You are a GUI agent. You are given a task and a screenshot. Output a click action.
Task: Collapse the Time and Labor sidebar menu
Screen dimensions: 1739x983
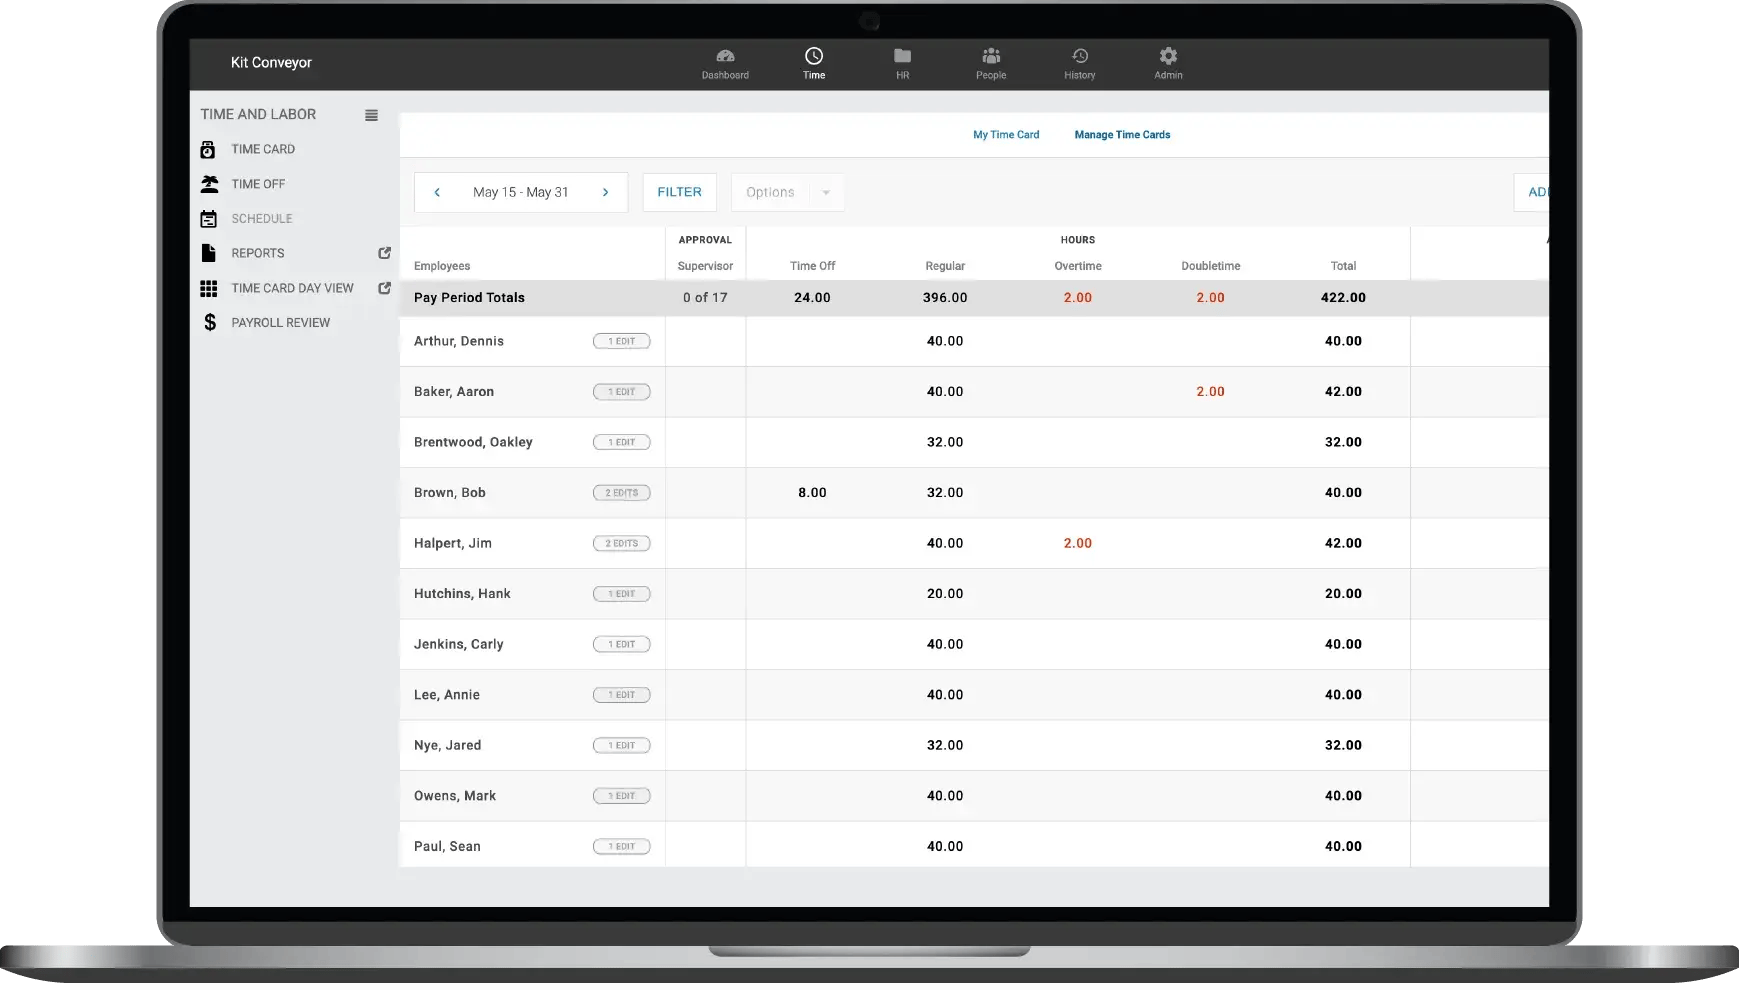371,114
